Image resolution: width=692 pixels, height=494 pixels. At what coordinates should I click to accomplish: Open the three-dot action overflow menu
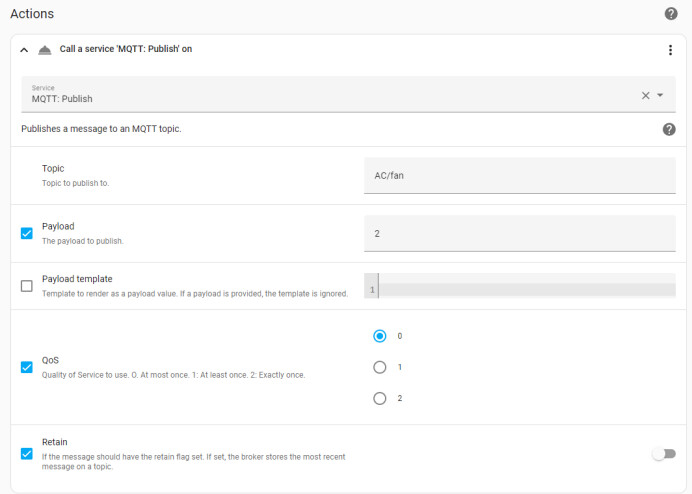[x=670, y=50]
